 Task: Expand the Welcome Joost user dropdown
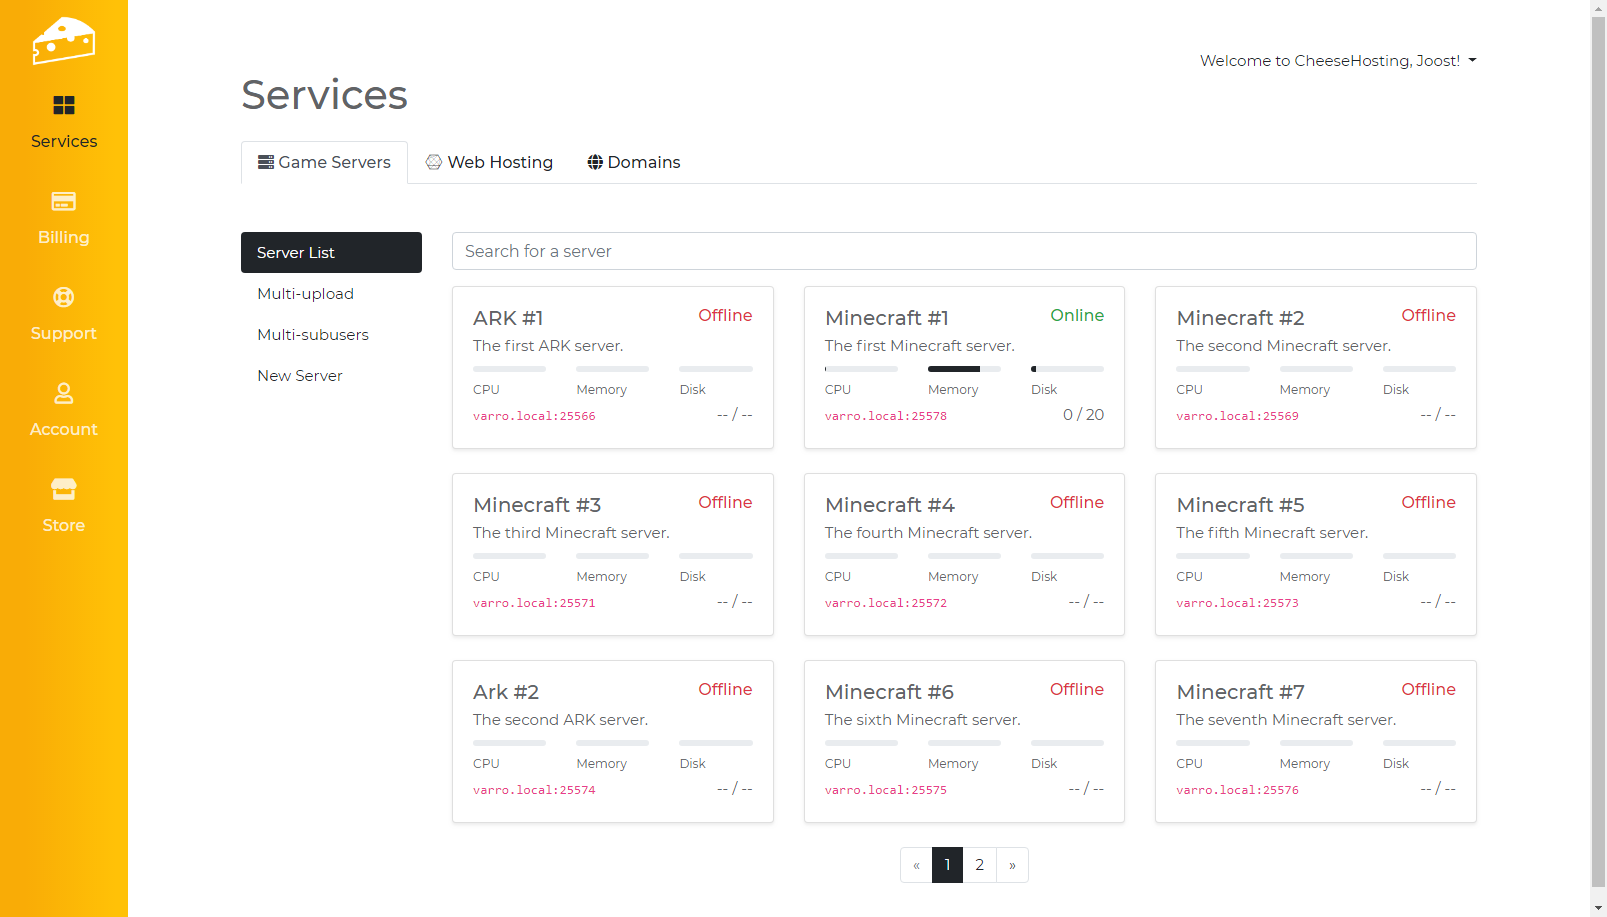[1337, 61]
